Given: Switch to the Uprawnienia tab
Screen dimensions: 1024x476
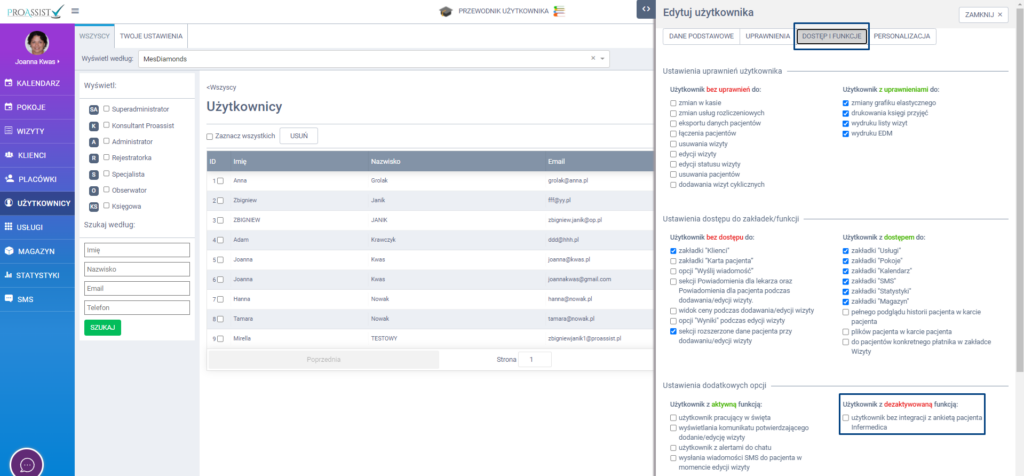Looking at the screenshot, I should coord(767,36).
